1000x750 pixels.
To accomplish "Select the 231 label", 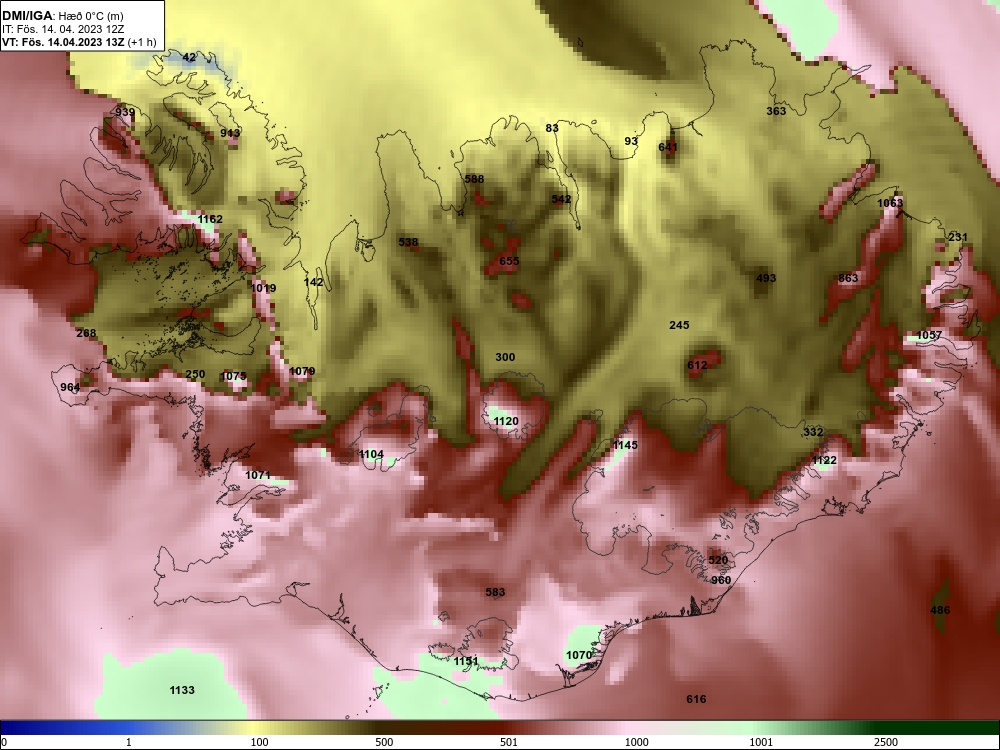I will [x=958, y=237].
